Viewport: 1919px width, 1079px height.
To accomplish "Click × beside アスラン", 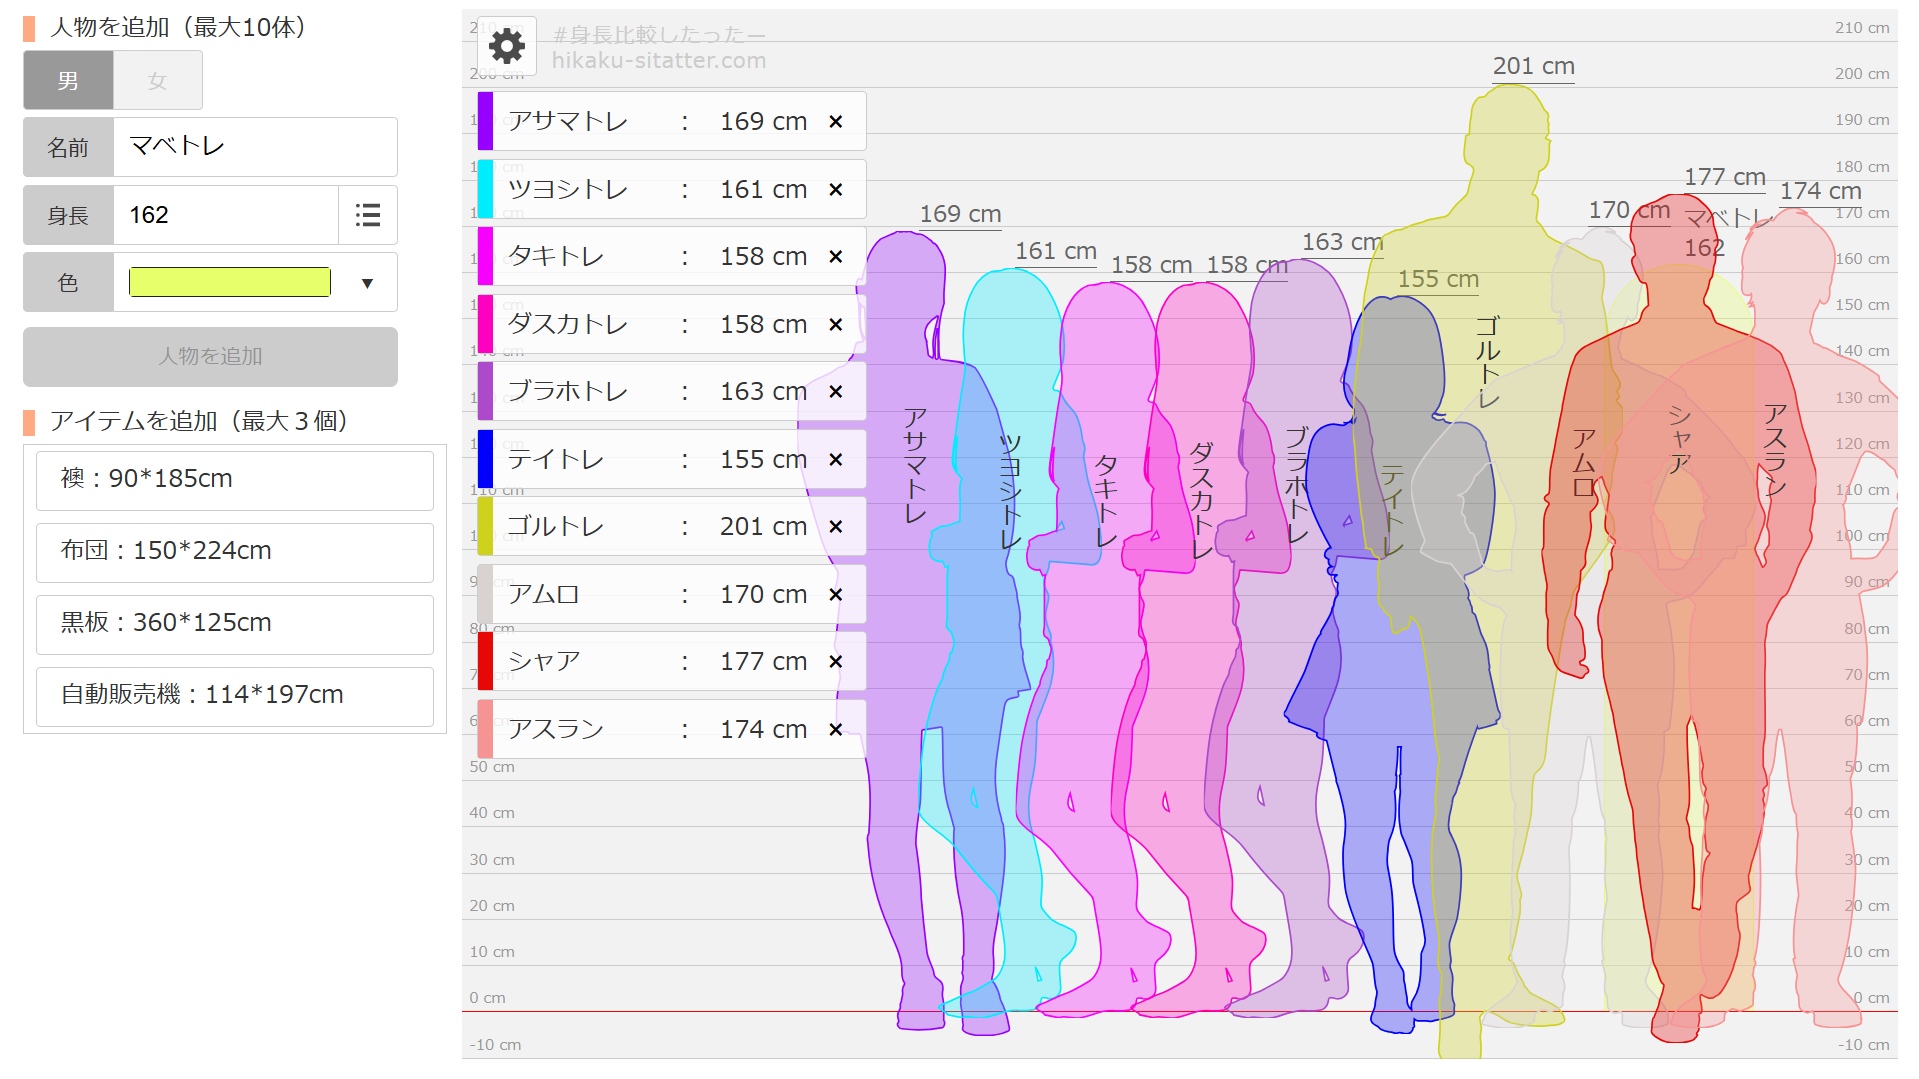I will click(836, 730).
